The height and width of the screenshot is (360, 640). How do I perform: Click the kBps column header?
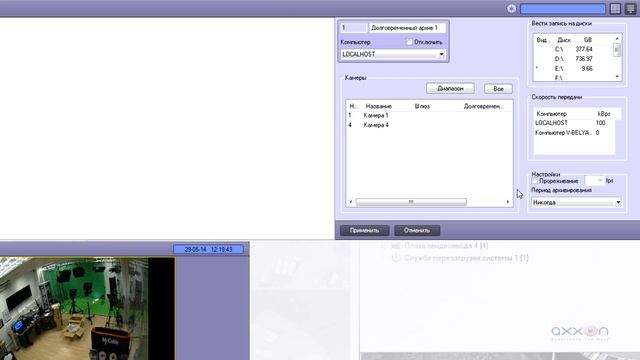[604, 114]
